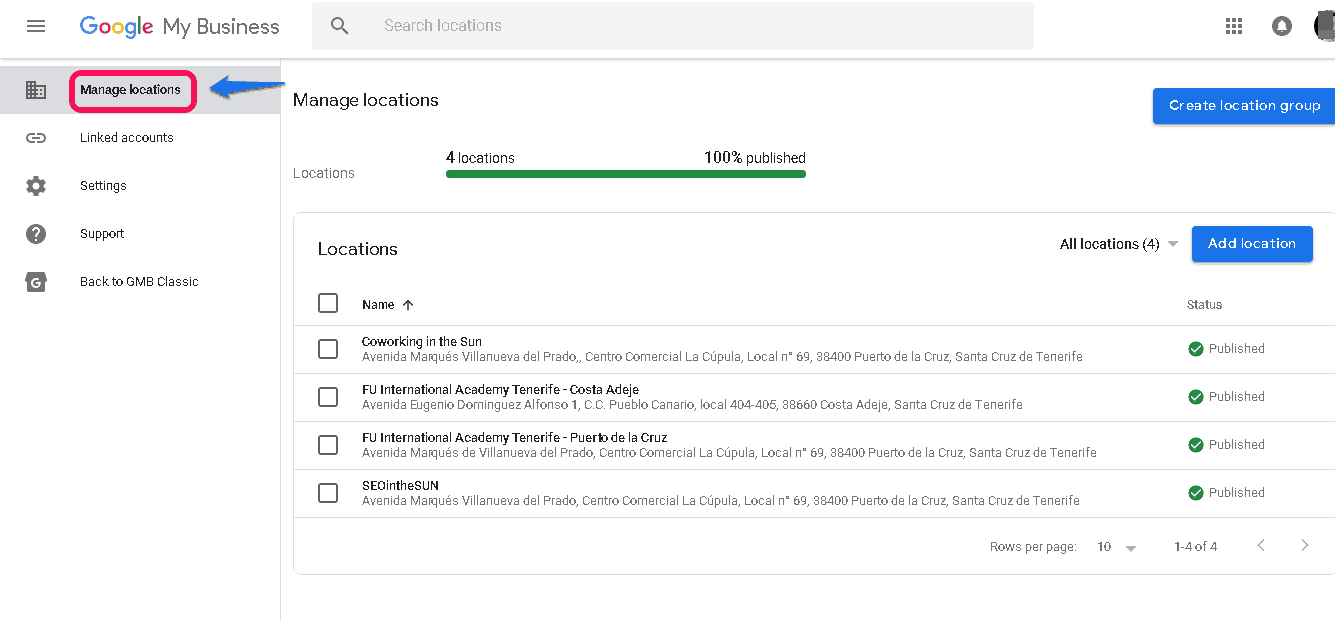Viewport: 1335px width, 621px height.
Task: Open FU International Academy Tenerife - Costa Adeje
Action: coord(500,390)
